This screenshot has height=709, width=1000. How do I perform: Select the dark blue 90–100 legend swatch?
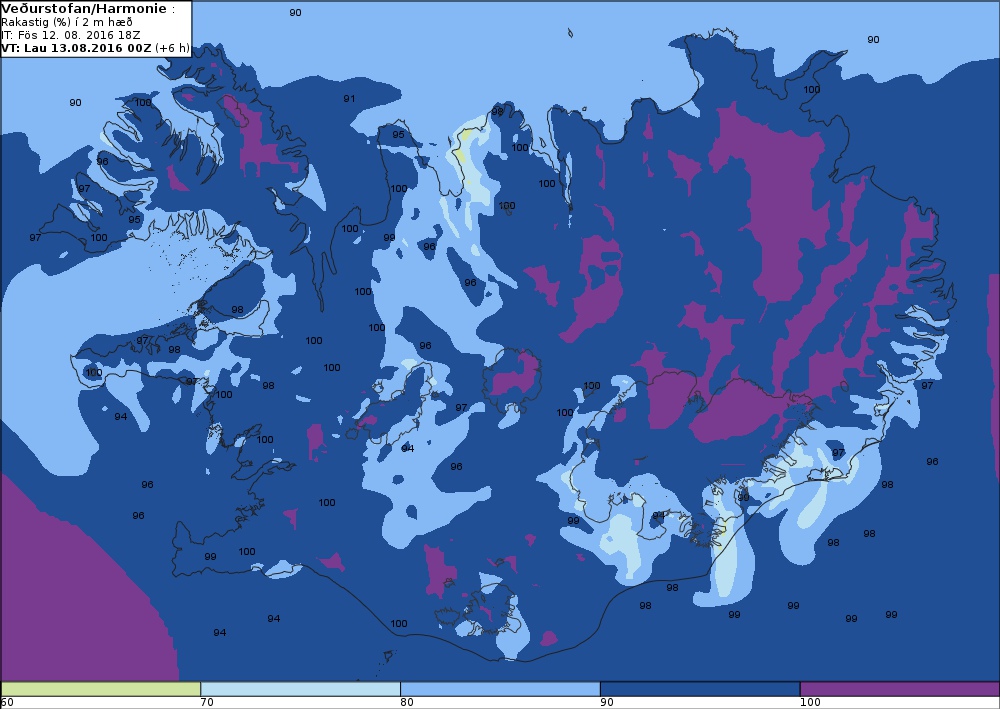700,689
